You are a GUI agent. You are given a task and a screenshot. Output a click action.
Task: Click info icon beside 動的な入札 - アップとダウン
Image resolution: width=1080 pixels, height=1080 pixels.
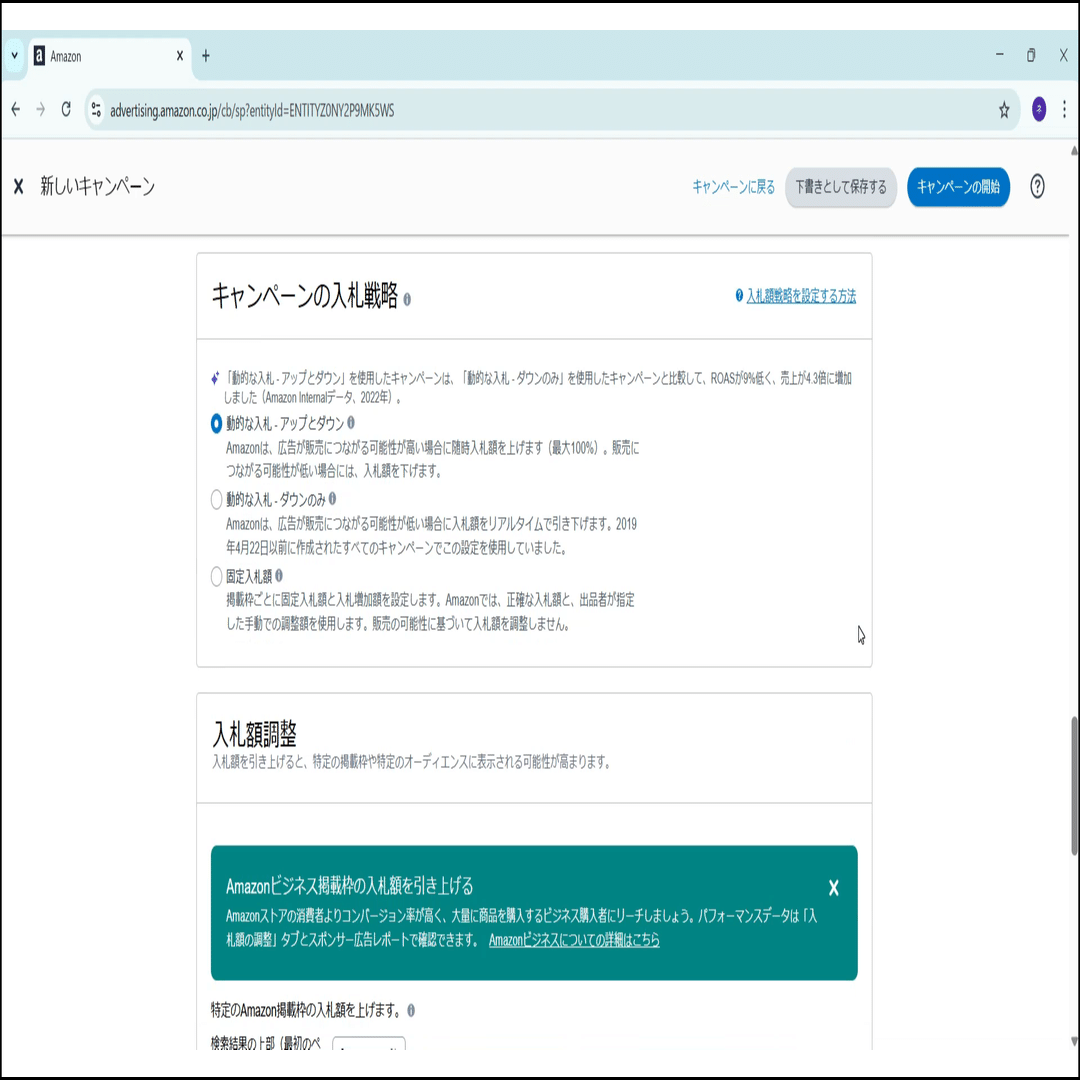351,423
